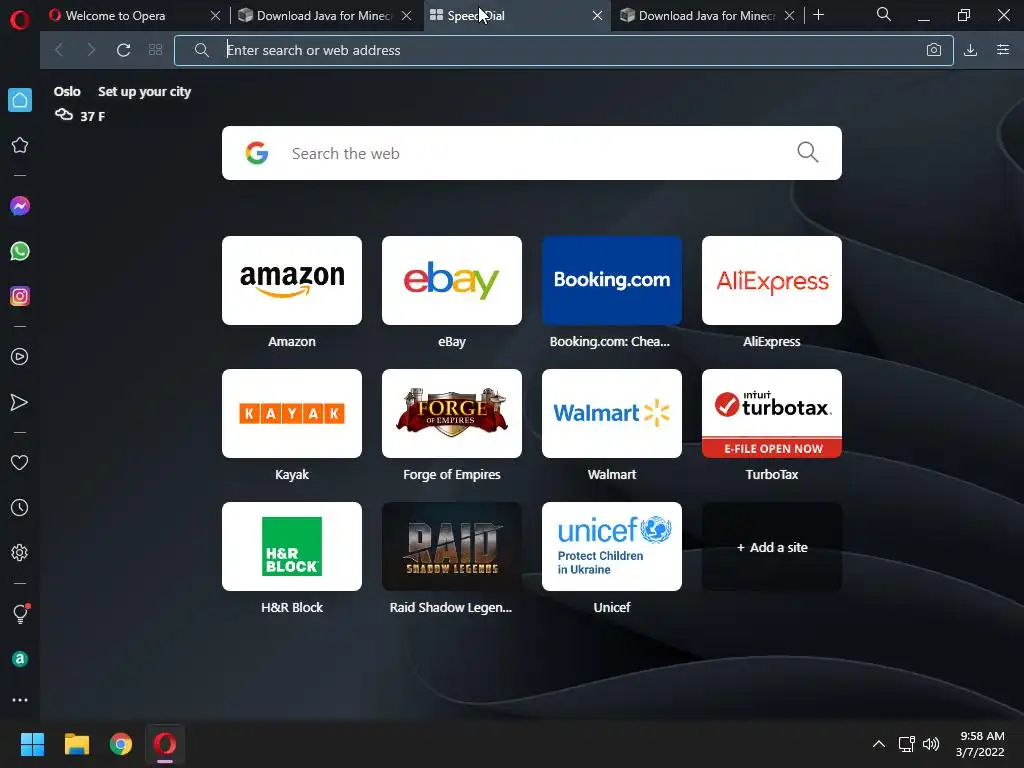Image resolution: width=1024 pixels, height=768 pixels.
Task: Open Instagram in sidebar
Action: [20, 296]
